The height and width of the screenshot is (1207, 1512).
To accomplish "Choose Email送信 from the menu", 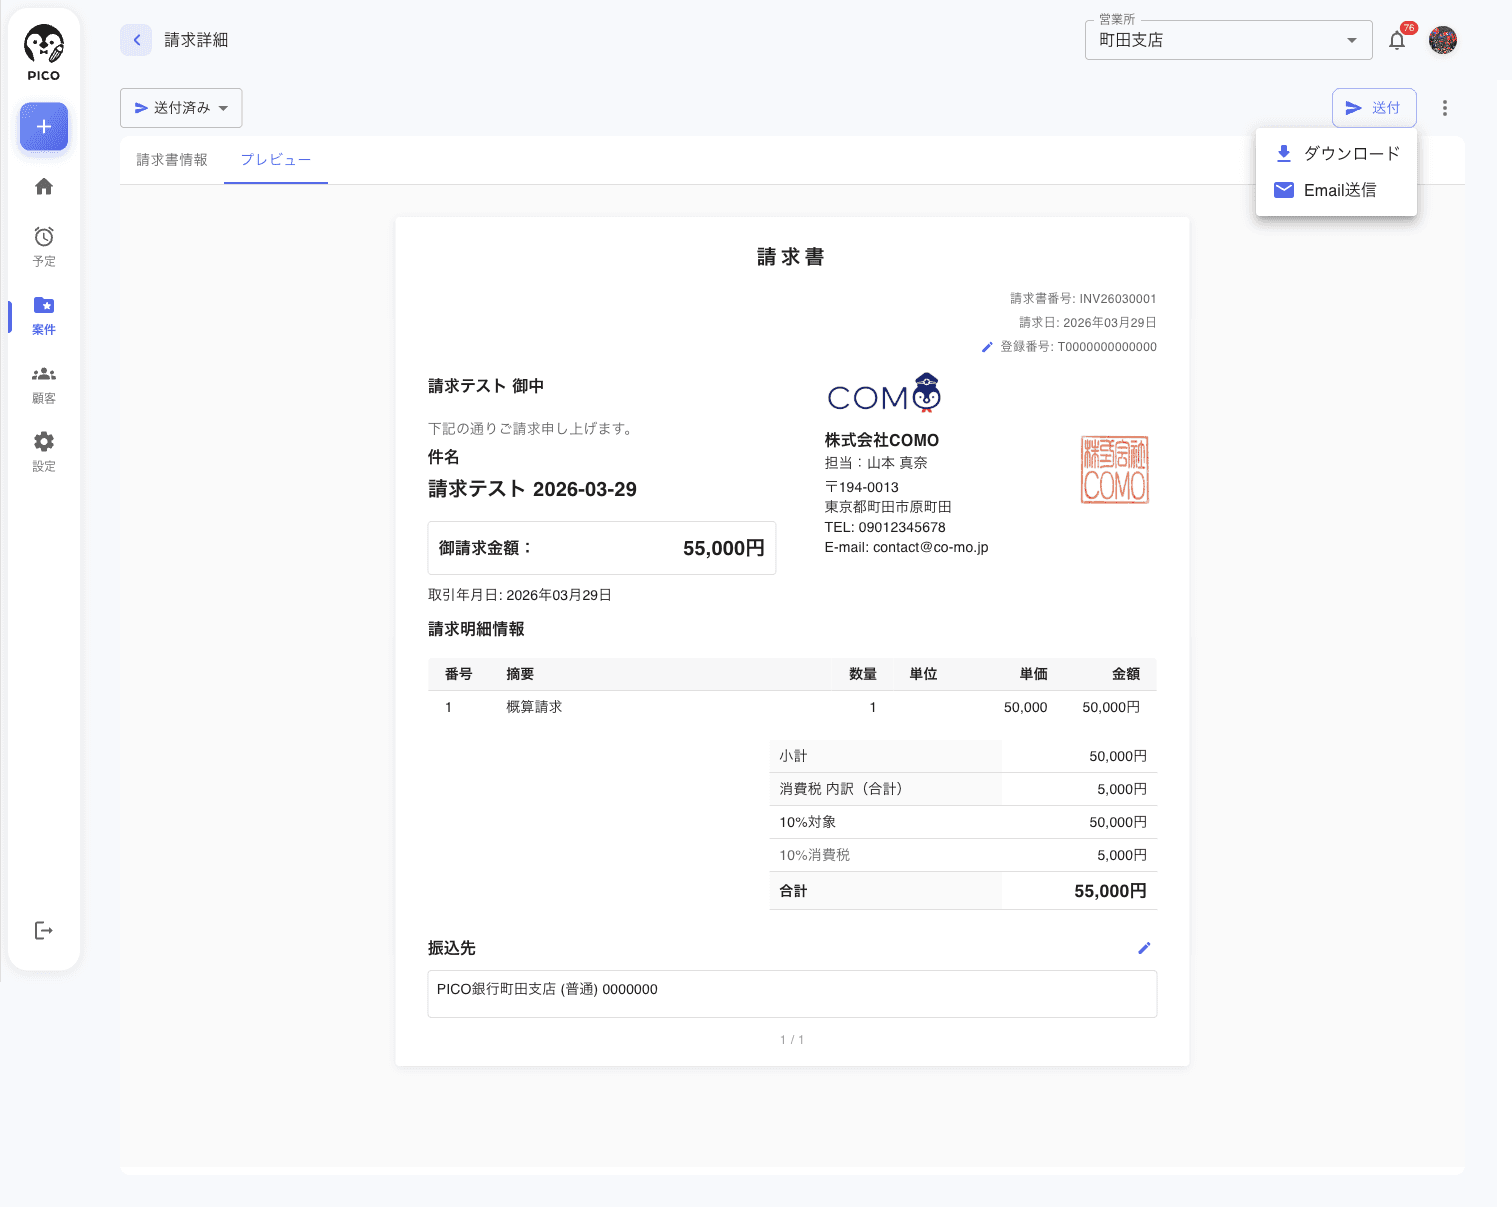I will (1336, 190).
